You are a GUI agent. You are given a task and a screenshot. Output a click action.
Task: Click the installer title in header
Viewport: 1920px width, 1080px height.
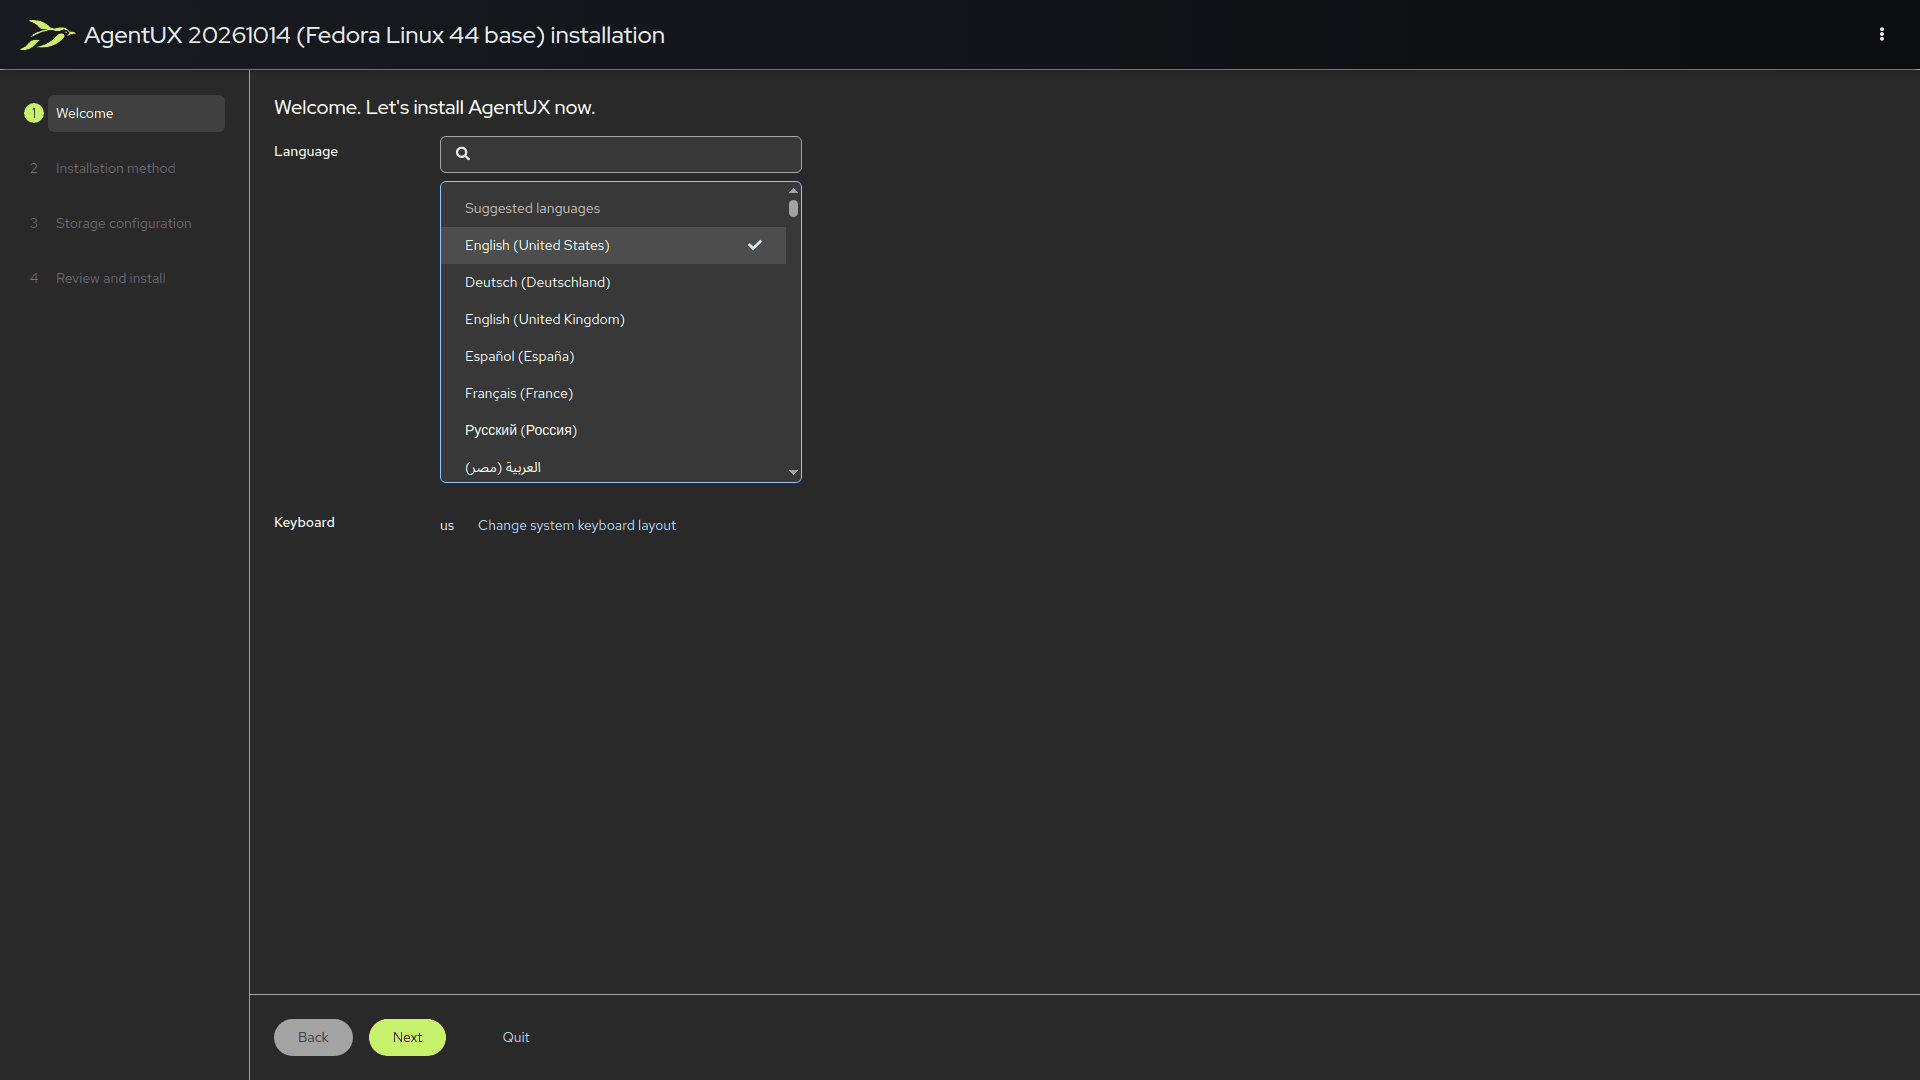pyautogui.click(x=374, y=35)
